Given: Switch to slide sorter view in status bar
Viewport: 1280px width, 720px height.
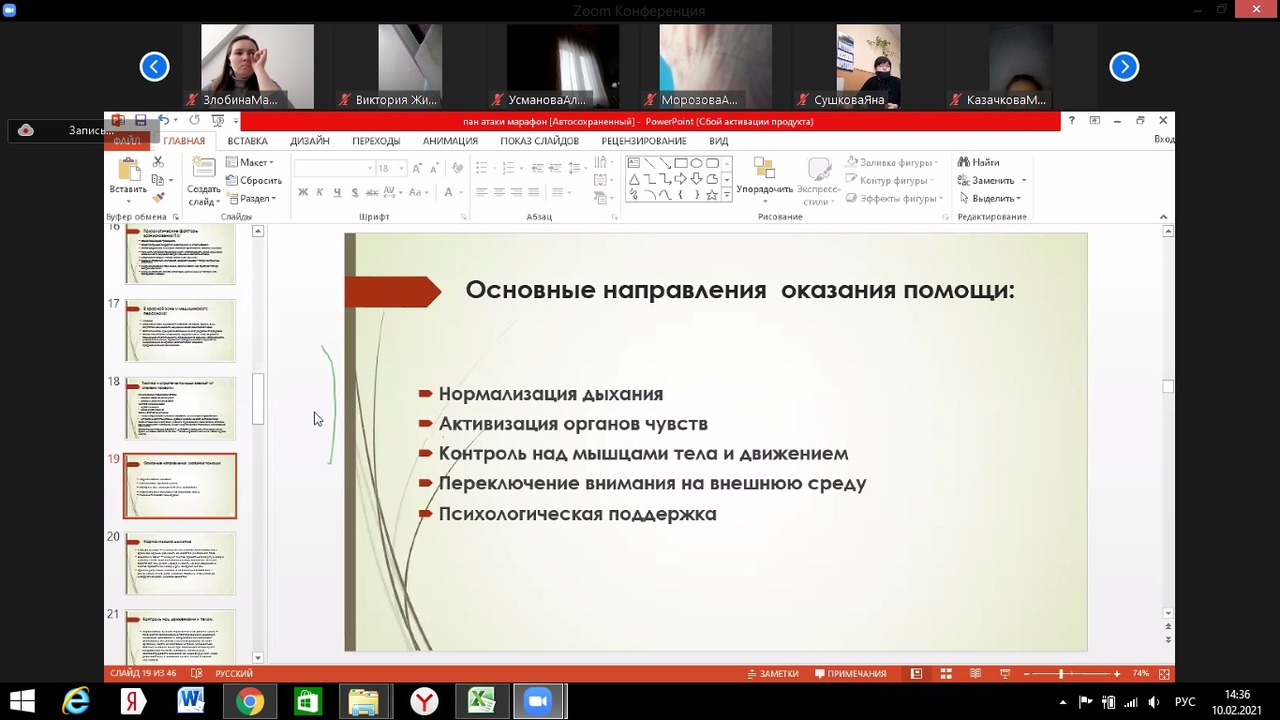Looking at the screenshot, I should pos(946,674).
